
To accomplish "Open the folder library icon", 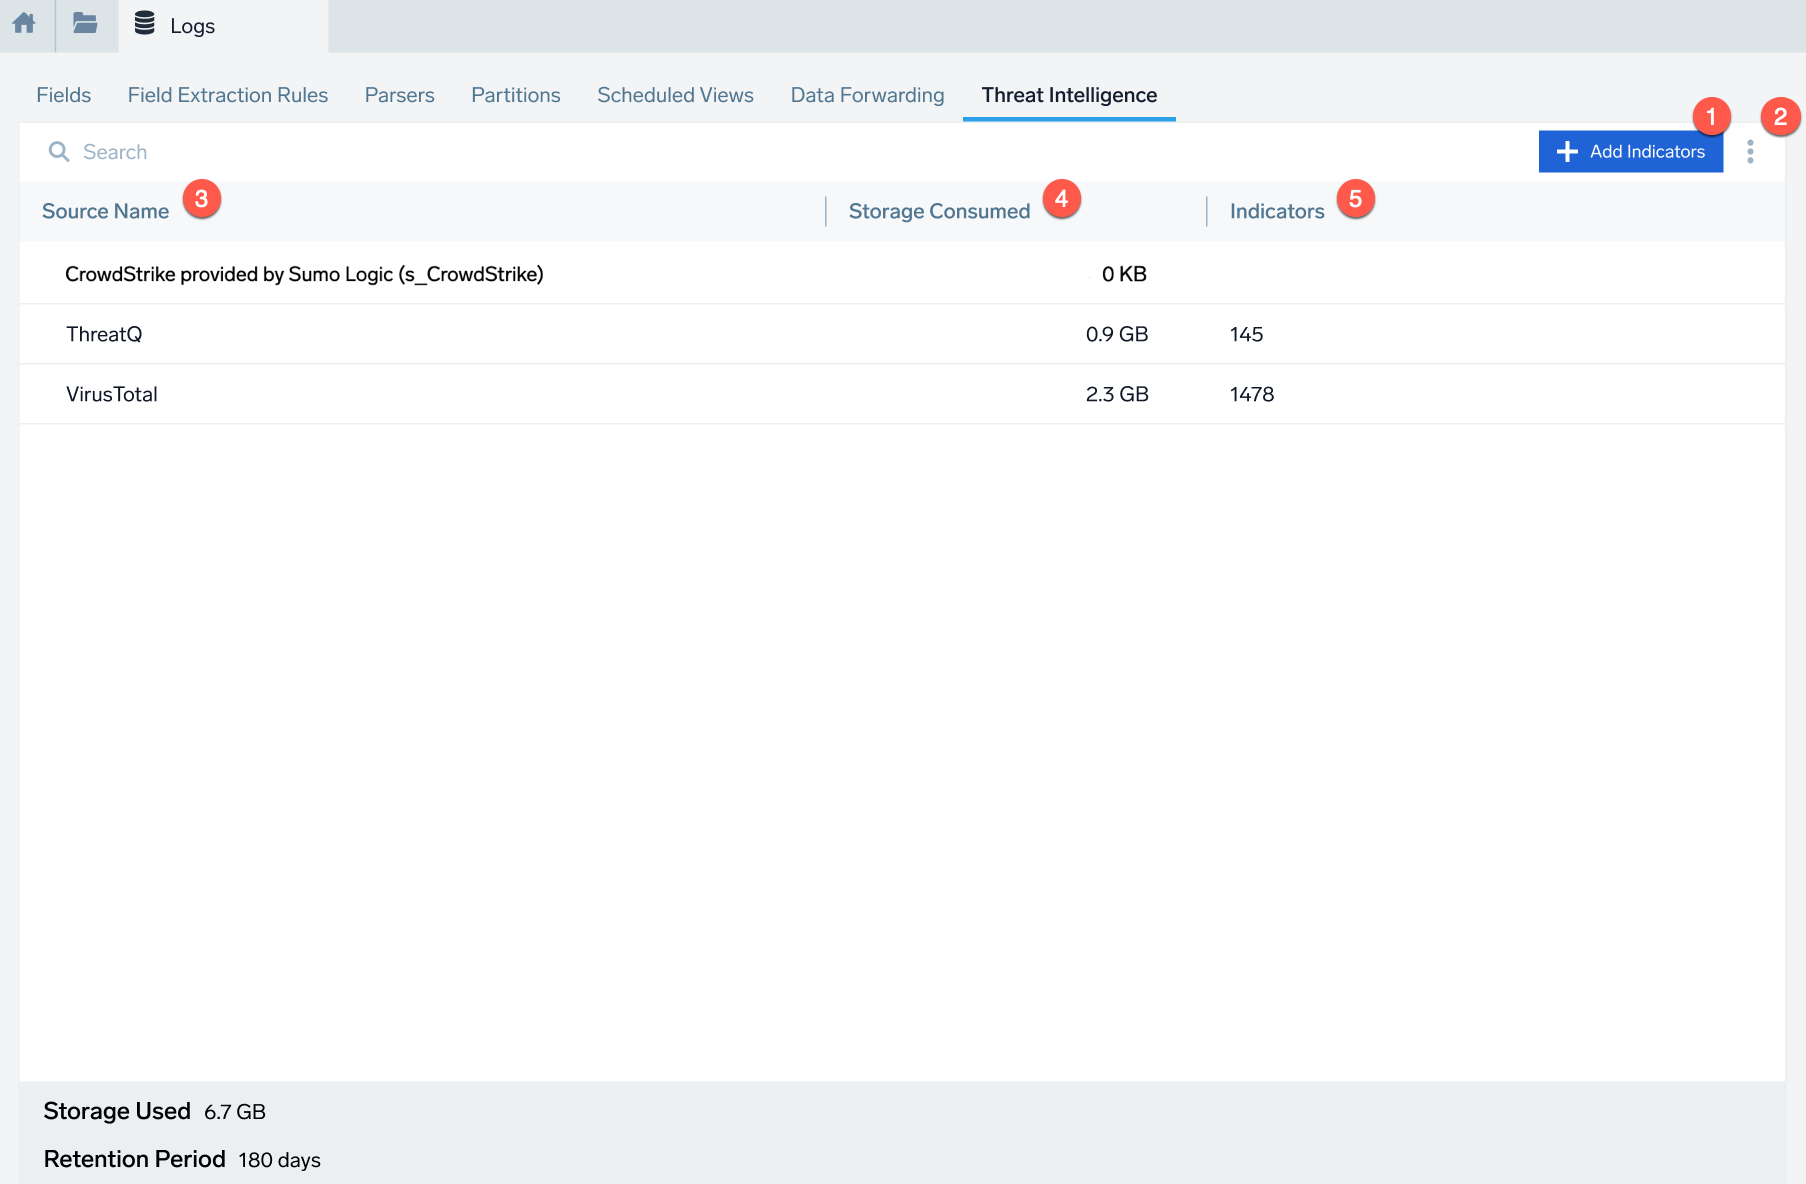I will [85, 23].
